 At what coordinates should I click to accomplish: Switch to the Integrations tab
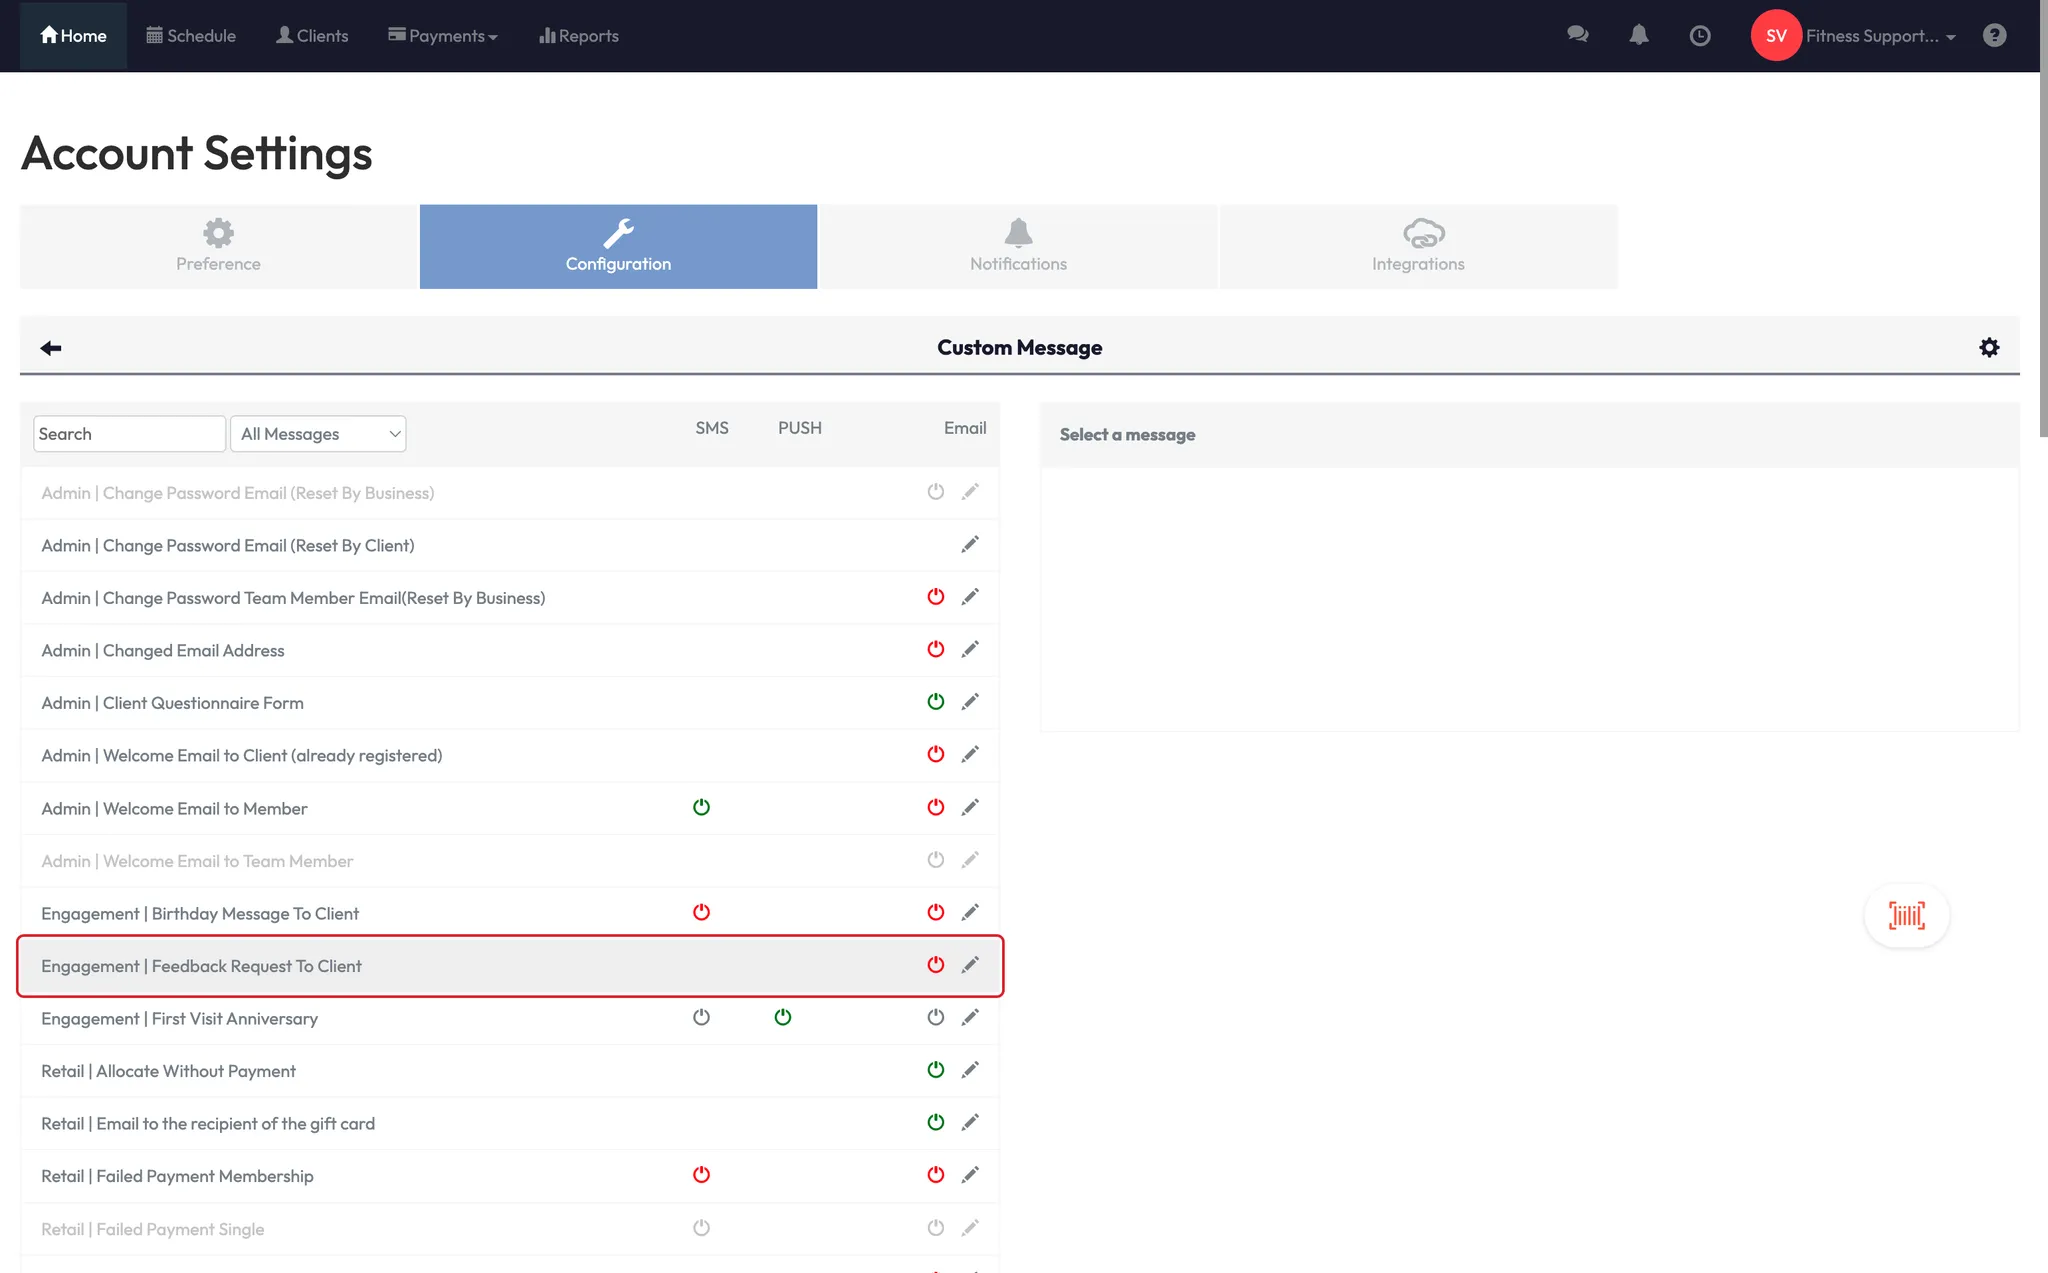point(1417,247)
